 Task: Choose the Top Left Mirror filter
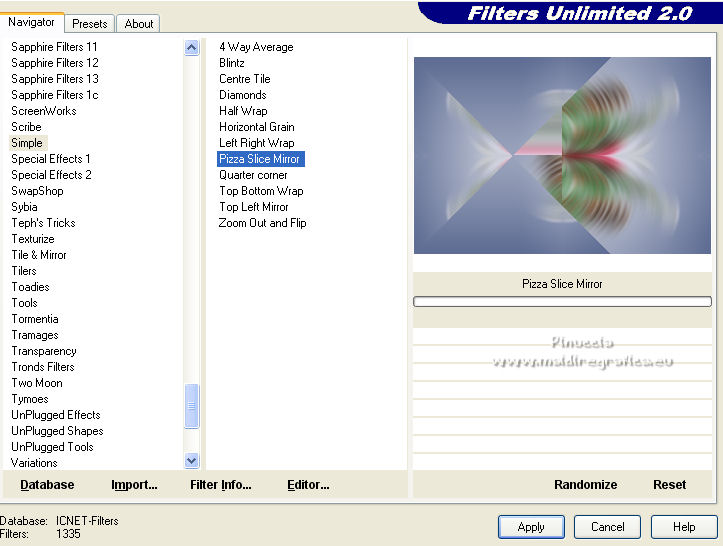pos(254,207)
